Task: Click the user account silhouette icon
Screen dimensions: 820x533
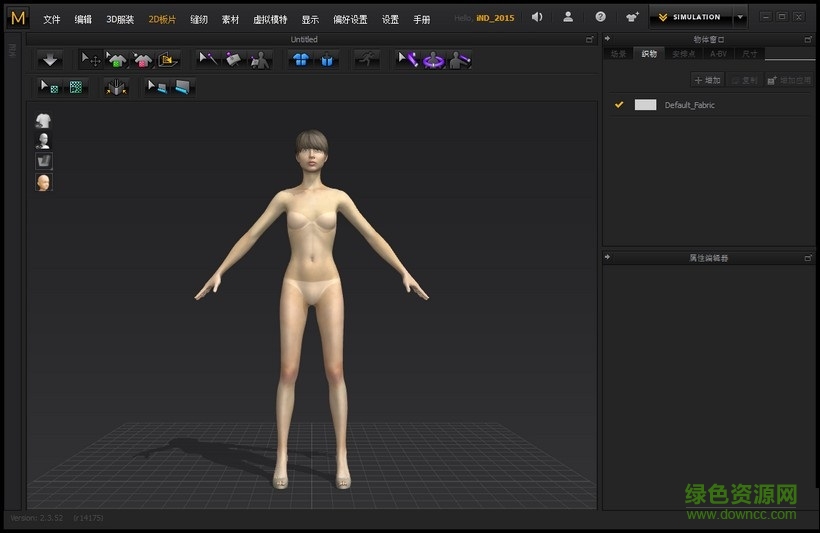Action: (x=568, y=17)
